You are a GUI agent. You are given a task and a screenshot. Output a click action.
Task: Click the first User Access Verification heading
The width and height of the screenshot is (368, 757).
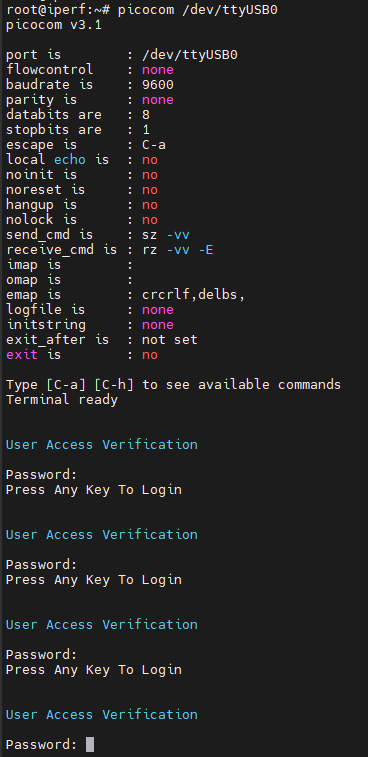pyautogui.click(x=101, y=445)
